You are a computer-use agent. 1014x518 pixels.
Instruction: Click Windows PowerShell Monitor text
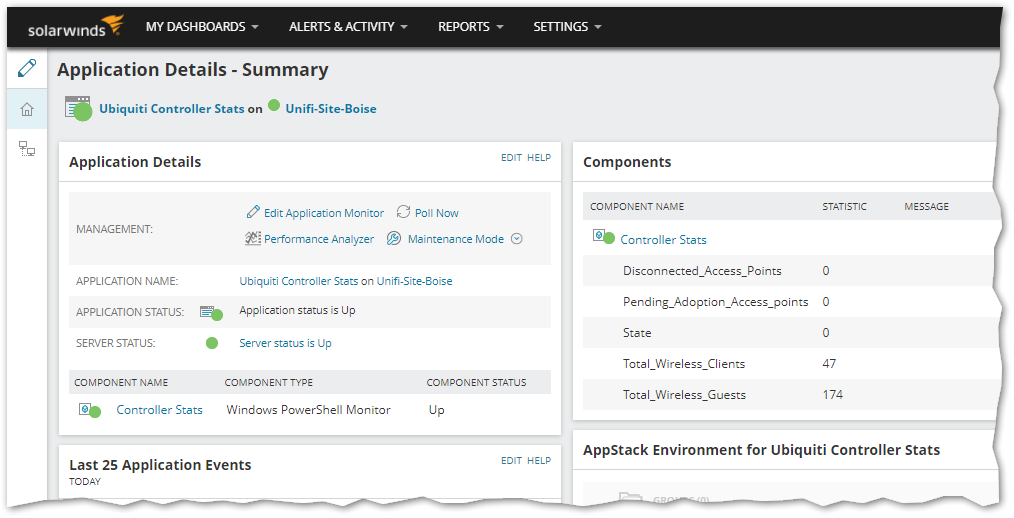point(308,410)
